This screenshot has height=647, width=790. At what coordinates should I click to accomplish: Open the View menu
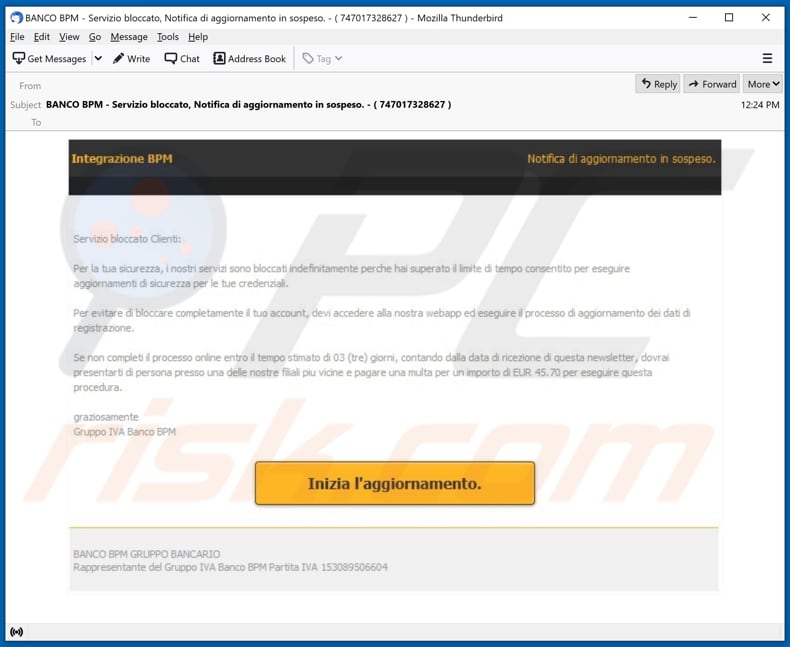click(69, 37)
